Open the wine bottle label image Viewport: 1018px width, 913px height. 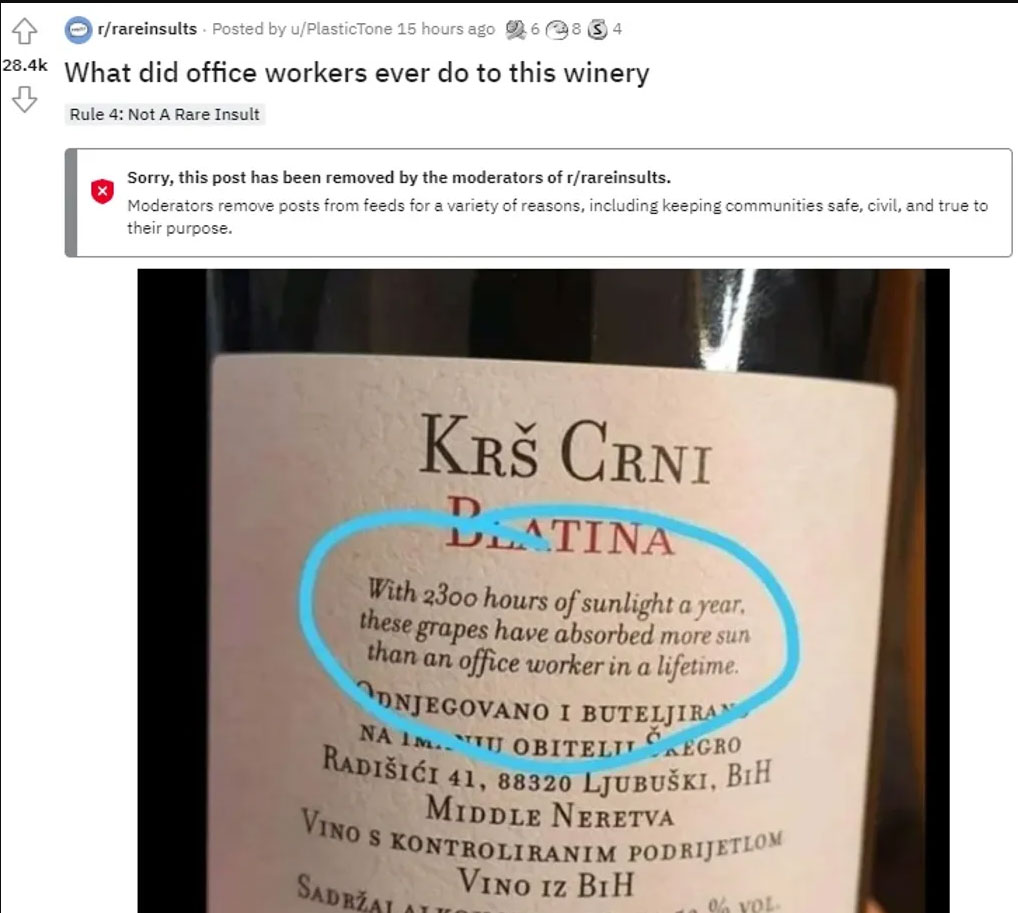(x=543, y=591)
